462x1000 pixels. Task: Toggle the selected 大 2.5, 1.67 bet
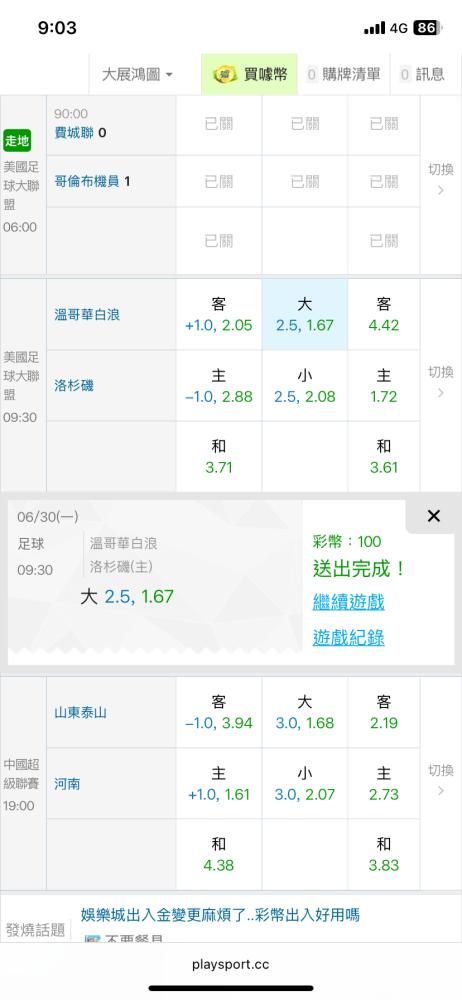[305, 314]
